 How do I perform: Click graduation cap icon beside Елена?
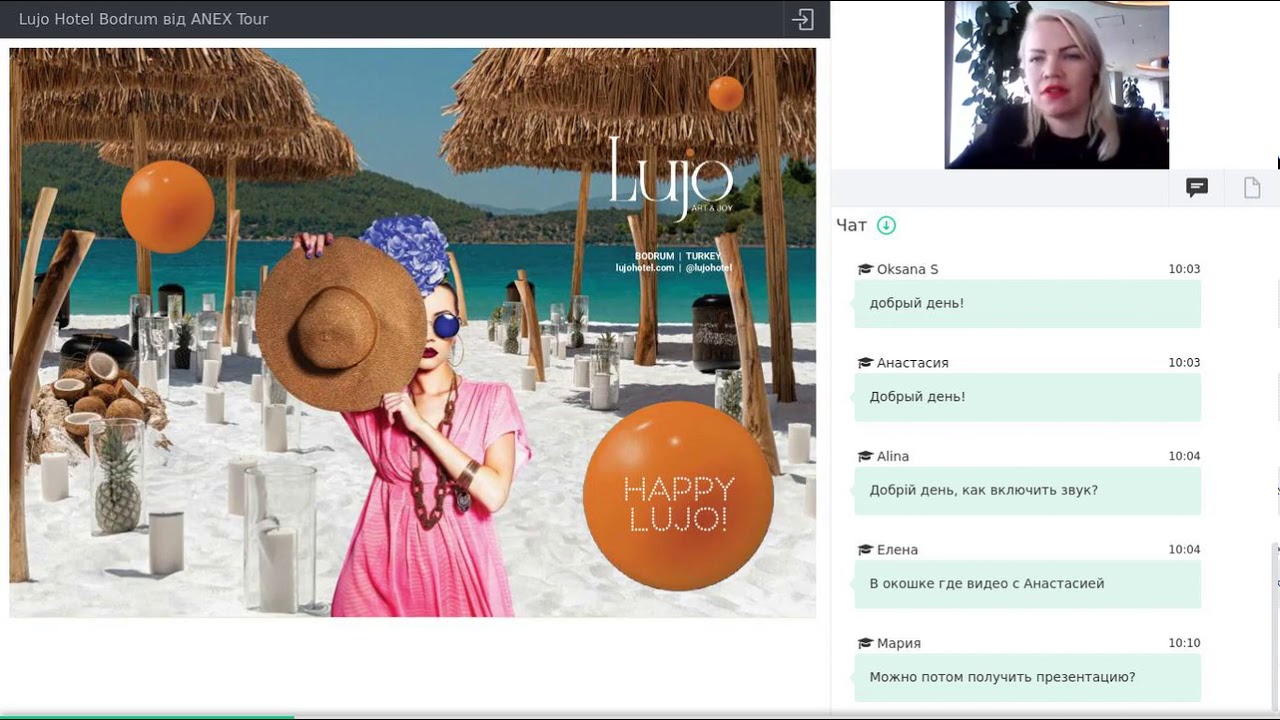pos(865,550)
